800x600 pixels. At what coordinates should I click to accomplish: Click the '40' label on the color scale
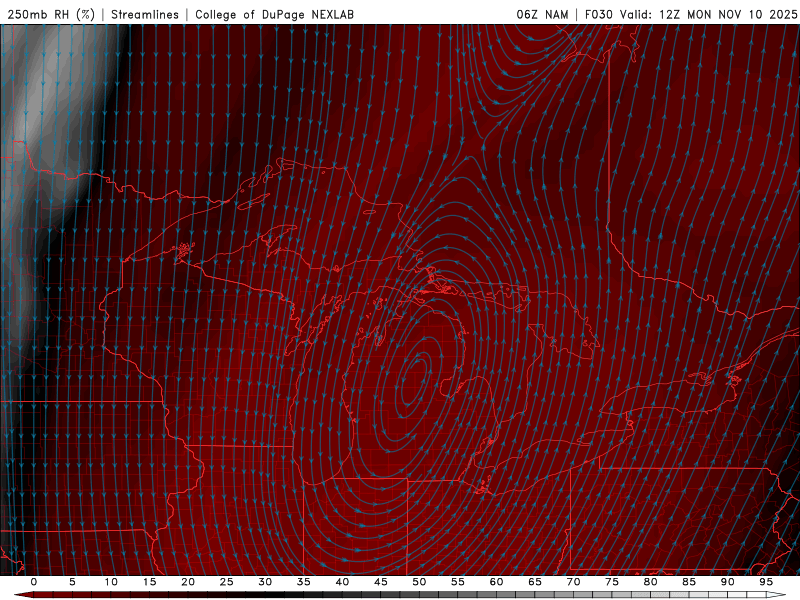342,582
